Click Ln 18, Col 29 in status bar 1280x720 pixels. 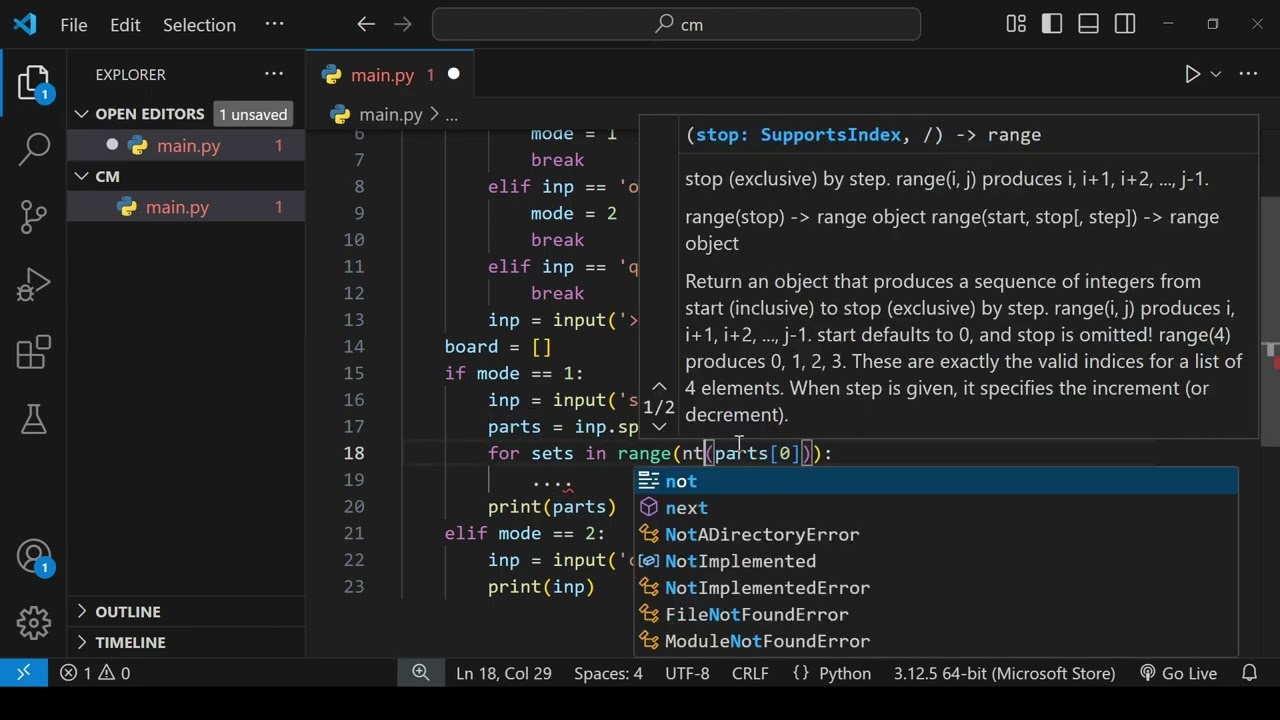tap(504, 673)
